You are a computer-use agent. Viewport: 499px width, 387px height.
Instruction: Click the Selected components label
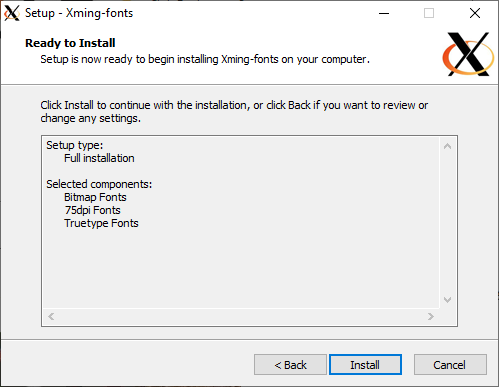tap(99, 184)
